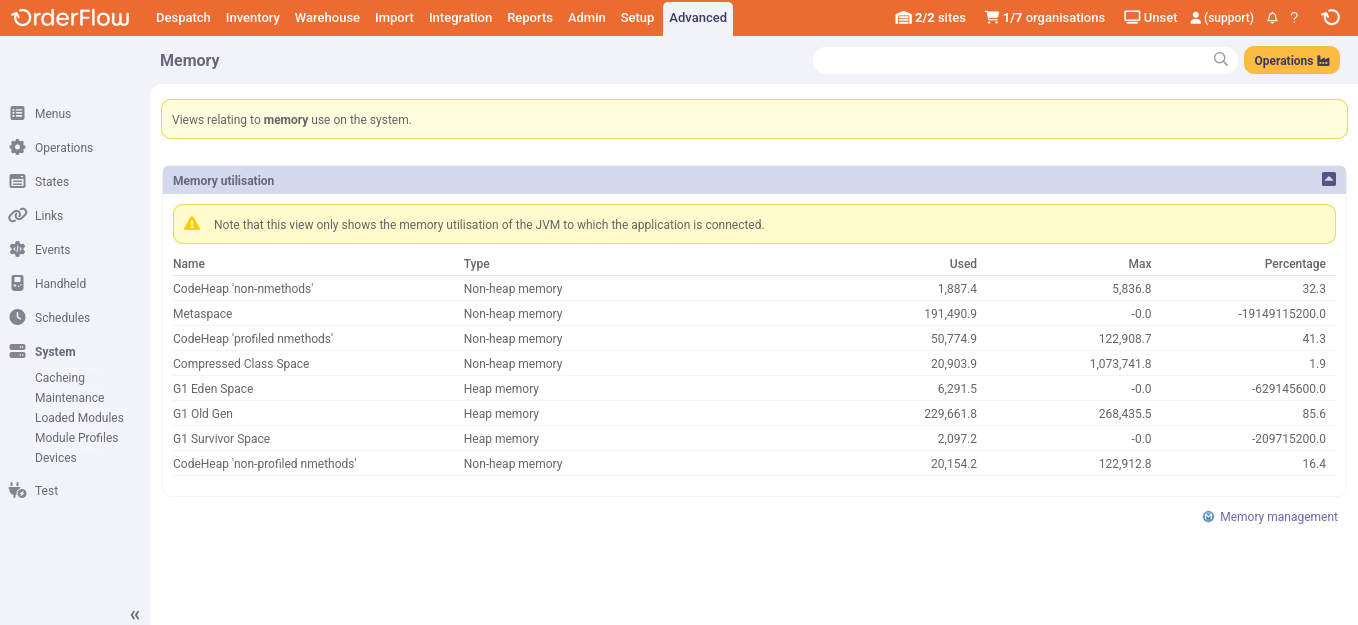
Task: Click the warehouse sites icon showing 2/2
Action: pos(902,17)
